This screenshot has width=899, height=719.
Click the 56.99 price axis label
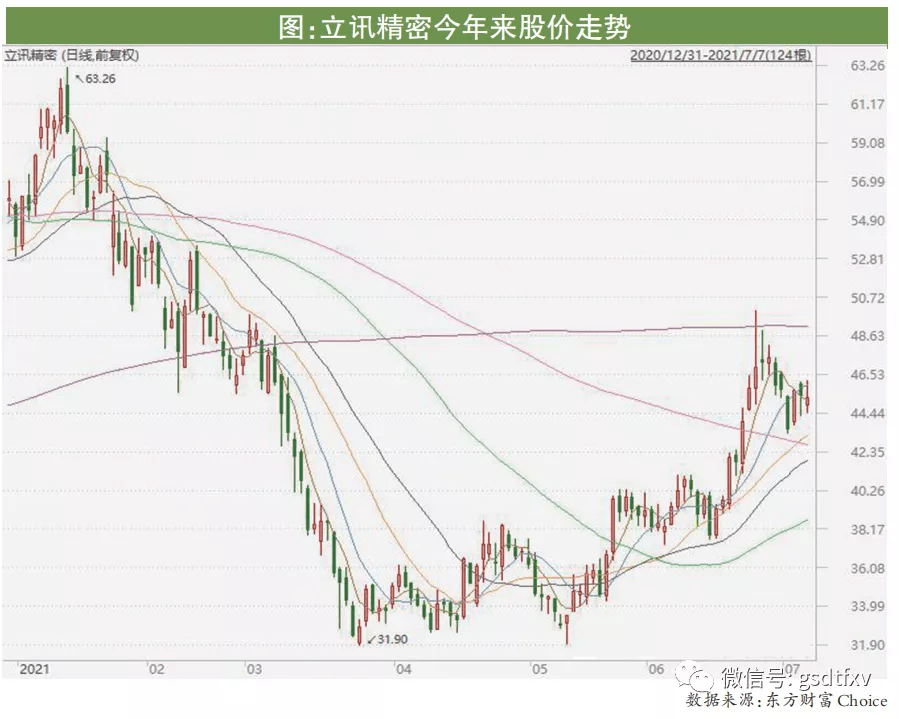point(867,182)
